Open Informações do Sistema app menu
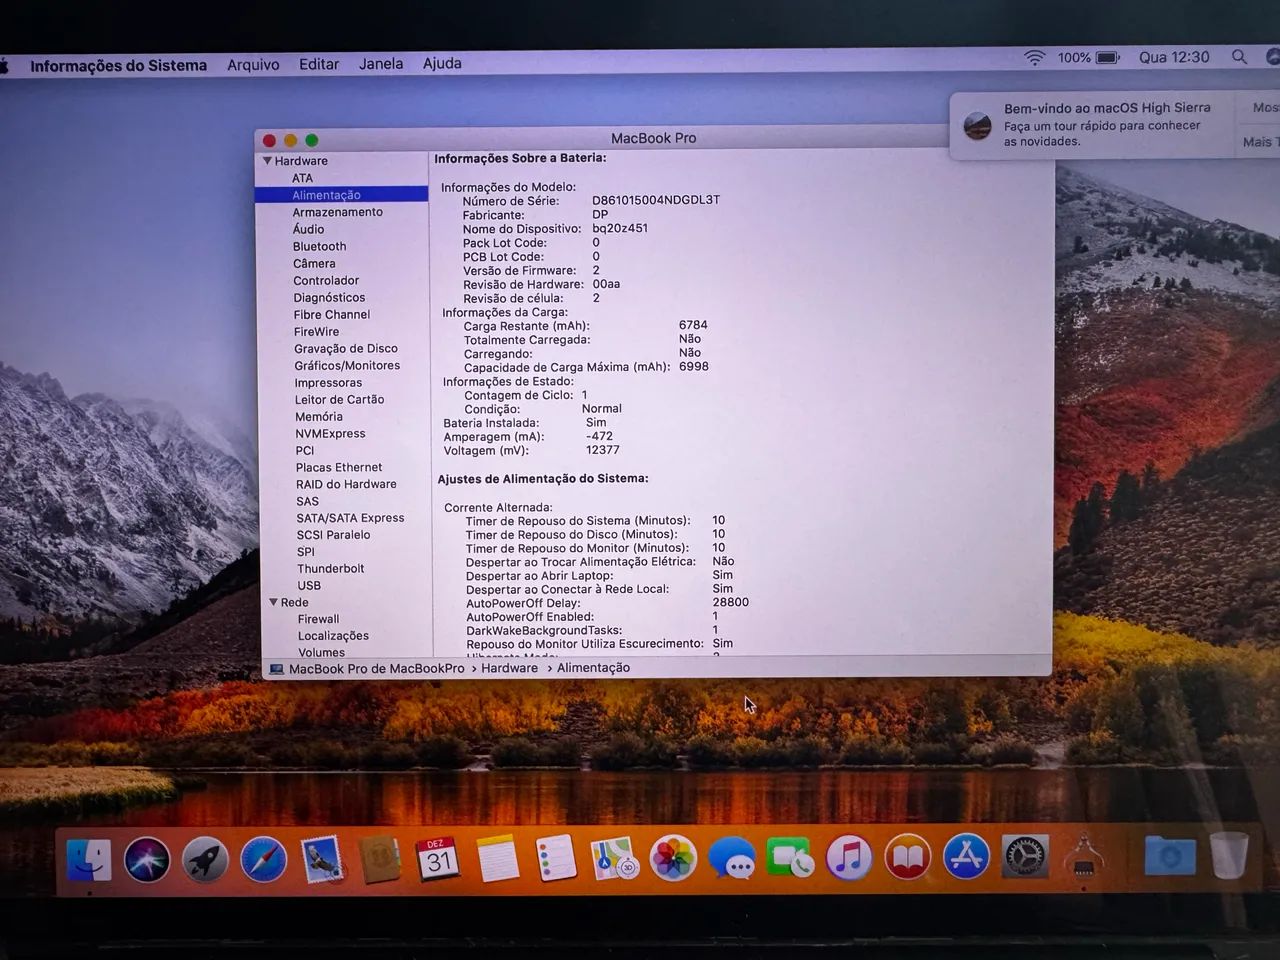 [118, 66]
